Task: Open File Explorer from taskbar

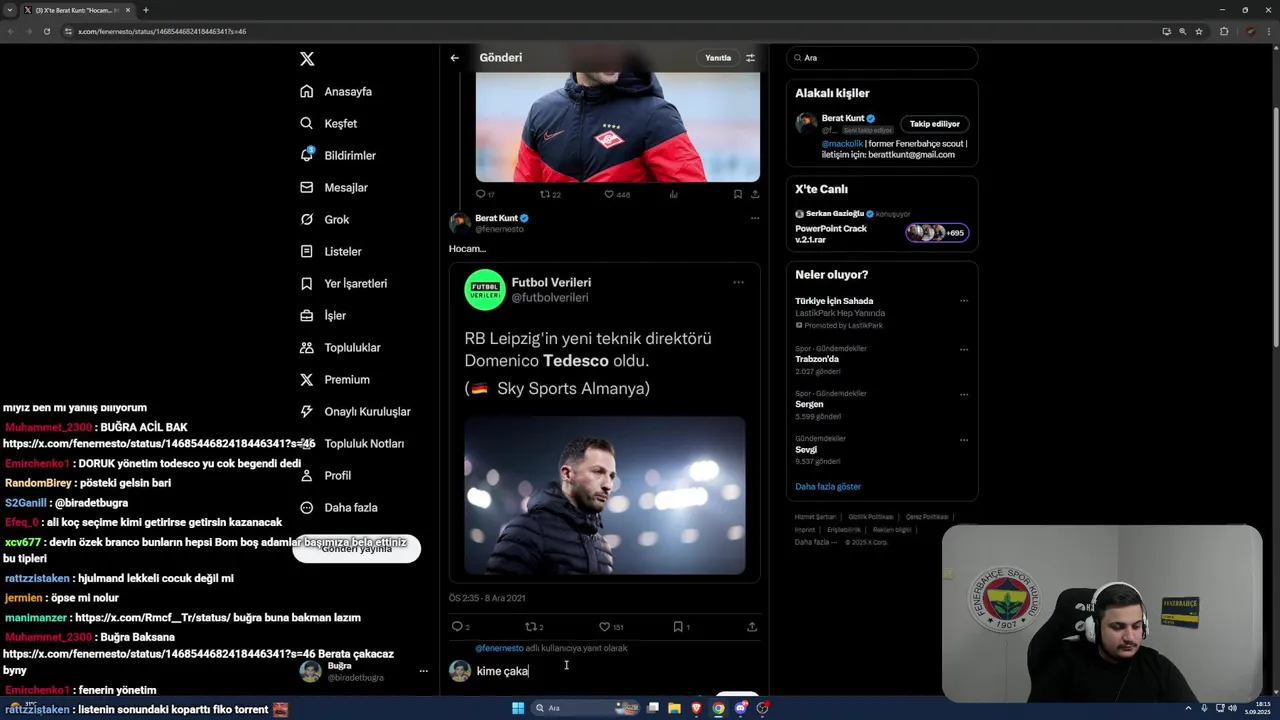Action: click(x=674, y=708)
